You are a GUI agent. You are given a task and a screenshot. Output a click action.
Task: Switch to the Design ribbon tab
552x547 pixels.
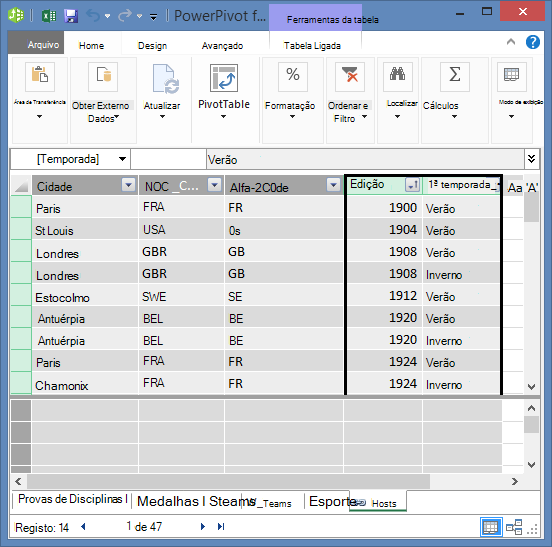pyautogui.click(x=152, y=46)
